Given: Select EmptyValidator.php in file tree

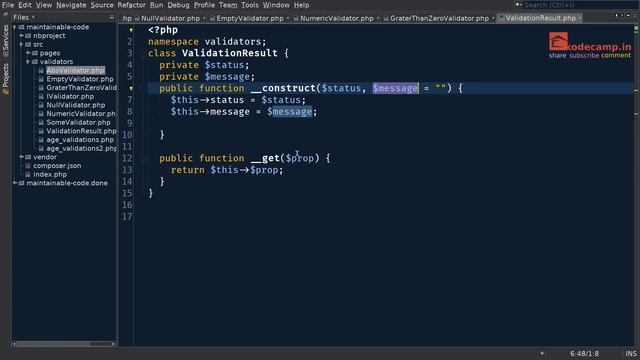Looking at the screenshot, I should (x=80, y=79).
